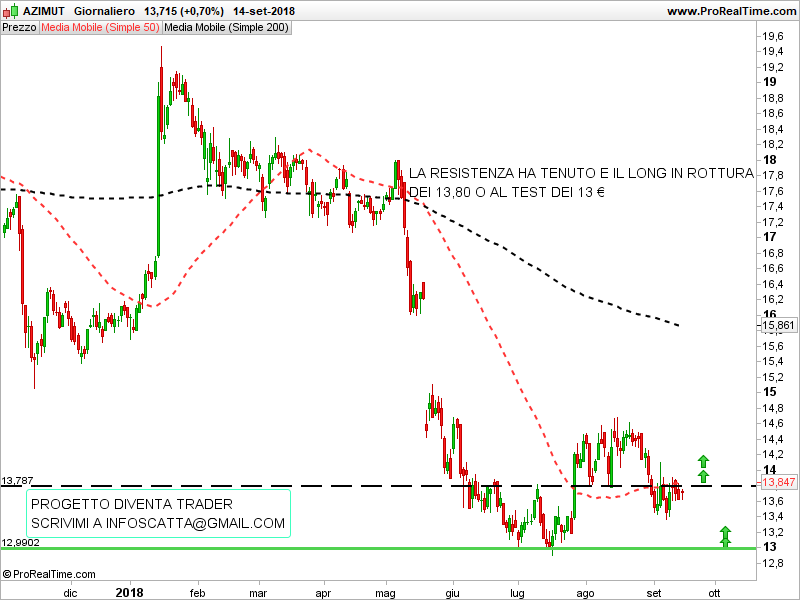Click the 13,787 resistance level label
Screen dimensions: 800x600
(x=17, y=481)
